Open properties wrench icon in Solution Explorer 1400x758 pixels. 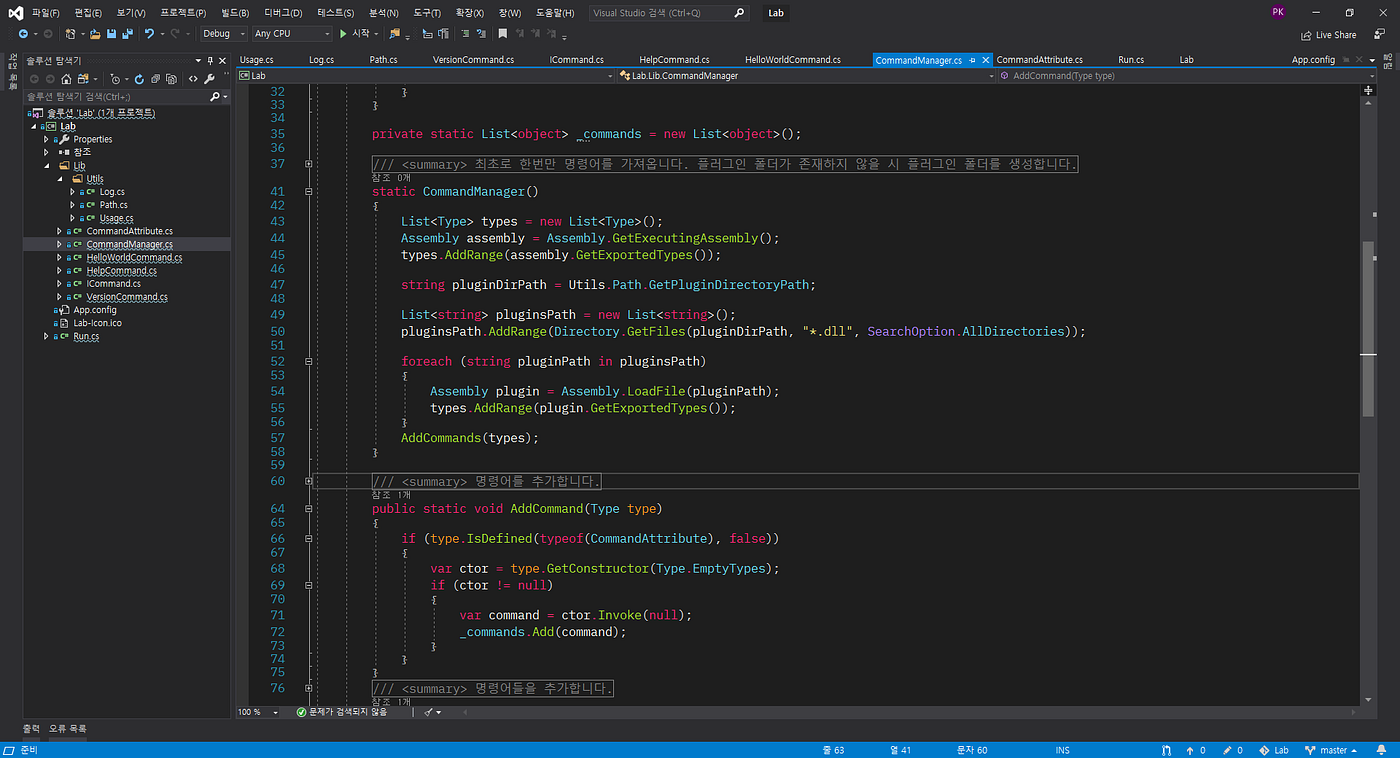(x=209, y=79)
